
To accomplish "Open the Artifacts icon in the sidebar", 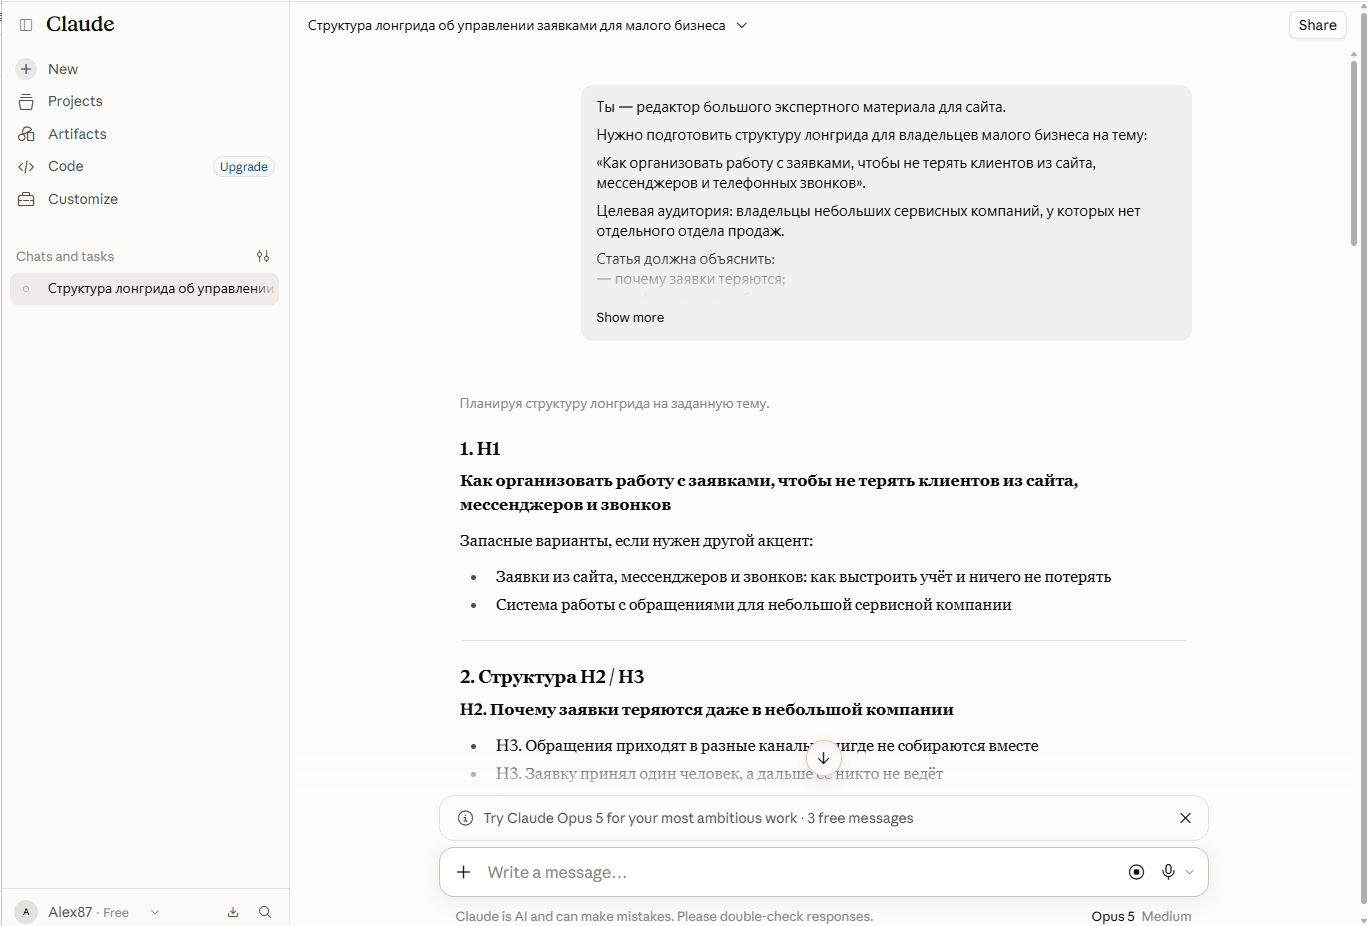I will tap(26, 134).
